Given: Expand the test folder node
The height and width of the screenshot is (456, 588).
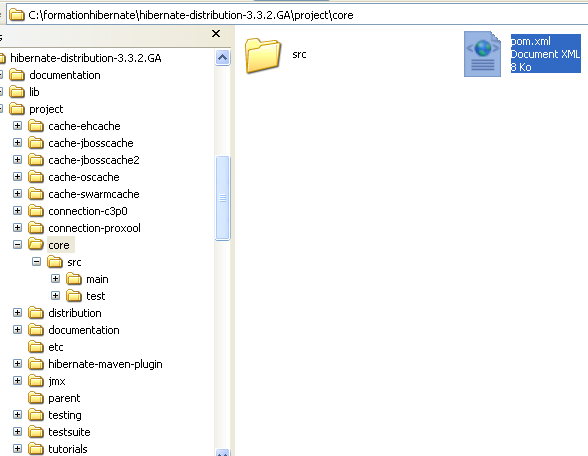Looking at the screenshot, I should point(56,296).
